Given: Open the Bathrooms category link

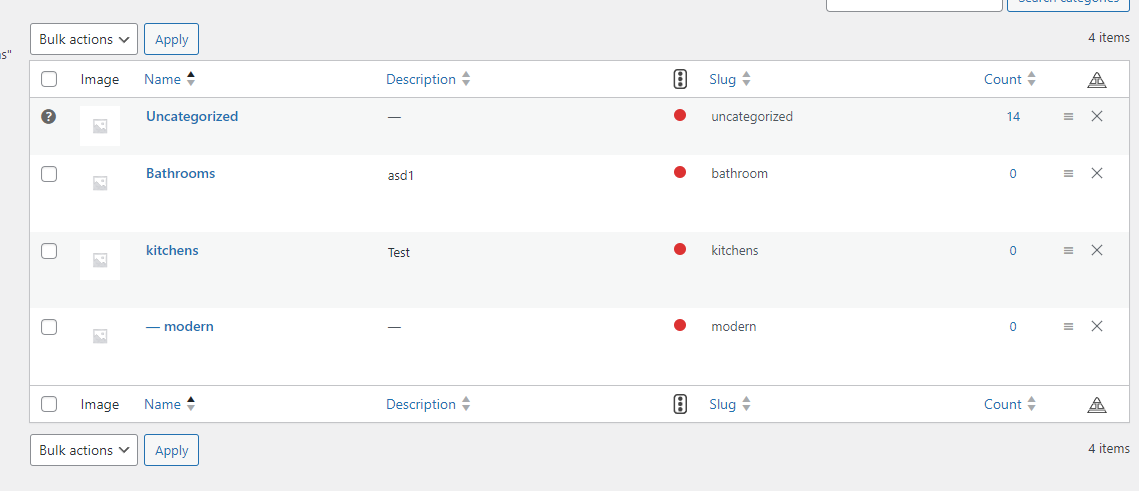Looking at the screenshot, I should click(180, 173).
